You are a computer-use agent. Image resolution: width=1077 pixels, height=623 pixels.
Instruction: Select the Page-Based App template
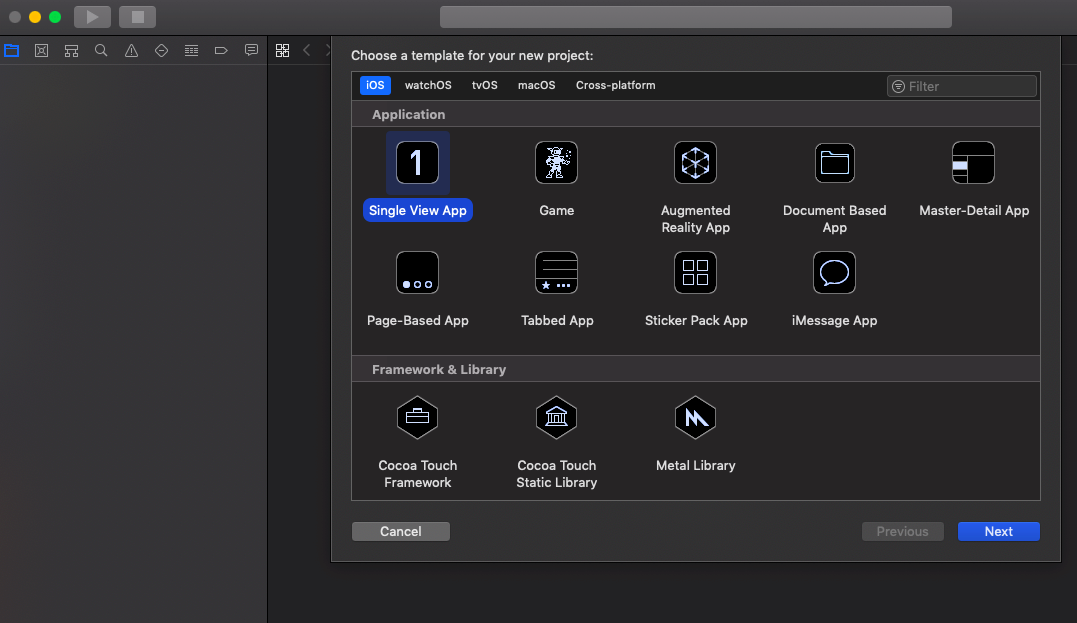[x=417, y=273]
